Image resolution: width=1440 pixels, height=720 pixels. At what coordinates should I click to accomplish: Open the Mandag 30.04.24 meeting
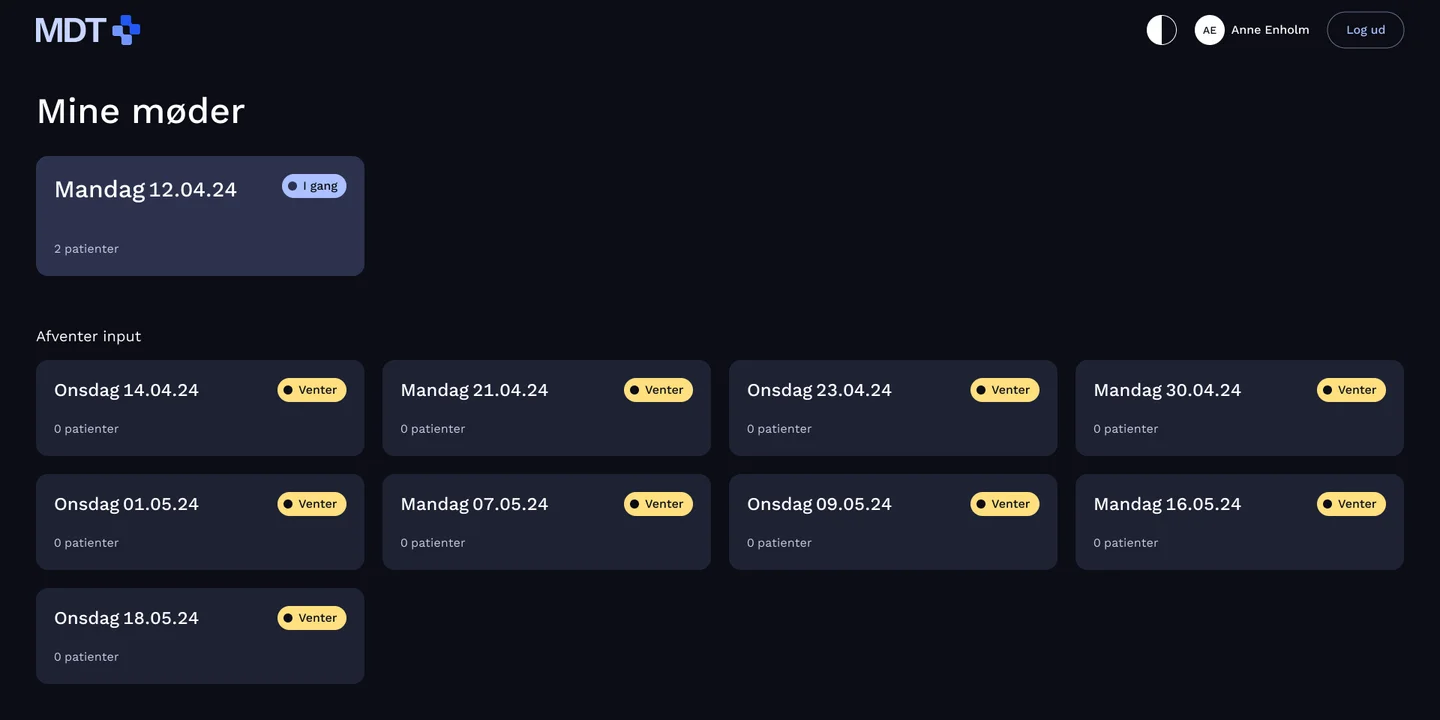[x=1240, y=408]
